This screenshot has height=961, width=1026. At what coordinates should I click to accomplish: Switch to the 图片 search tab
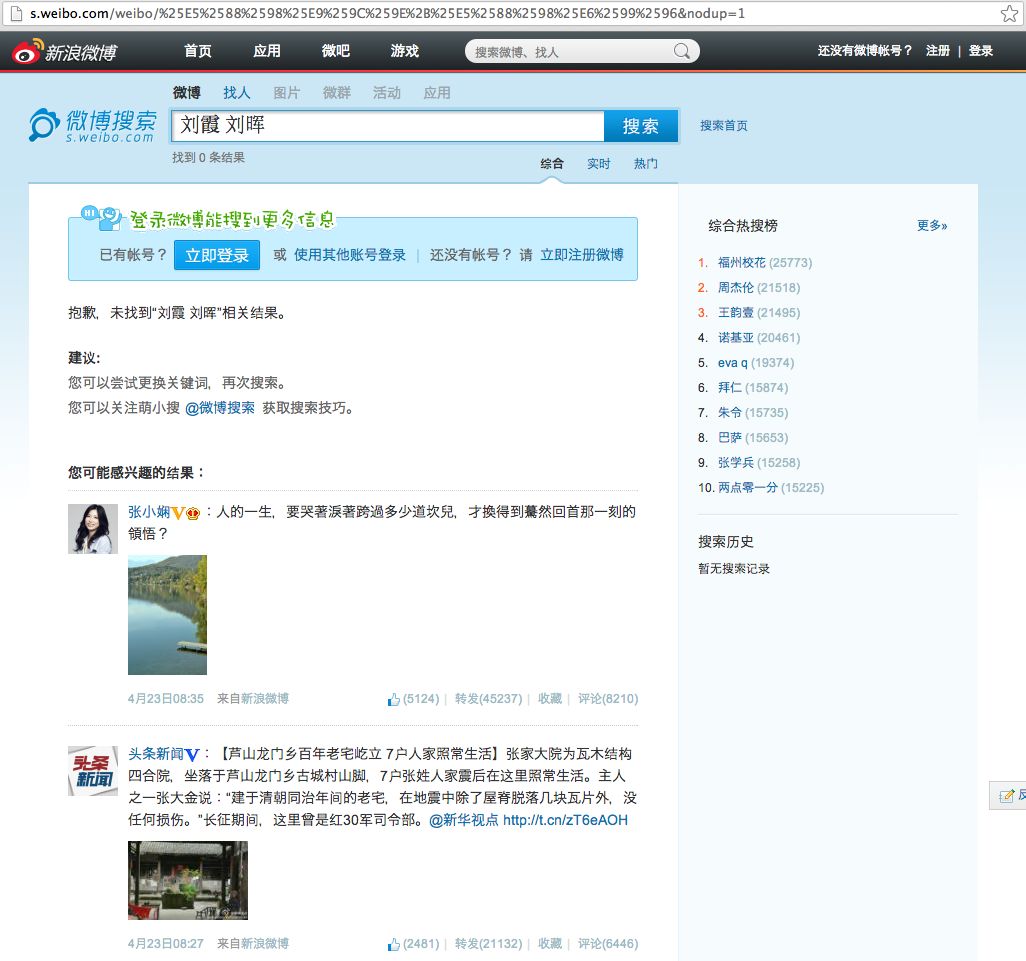287,92
